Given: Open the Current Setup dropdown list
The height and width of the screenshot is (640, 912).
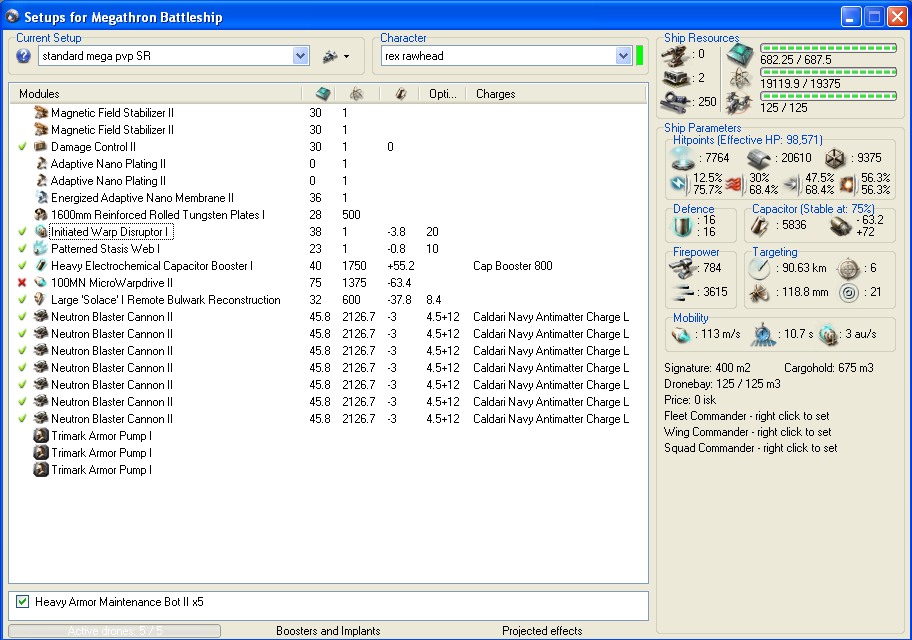Looking at the screenshot, I should [x=301, y=56].
